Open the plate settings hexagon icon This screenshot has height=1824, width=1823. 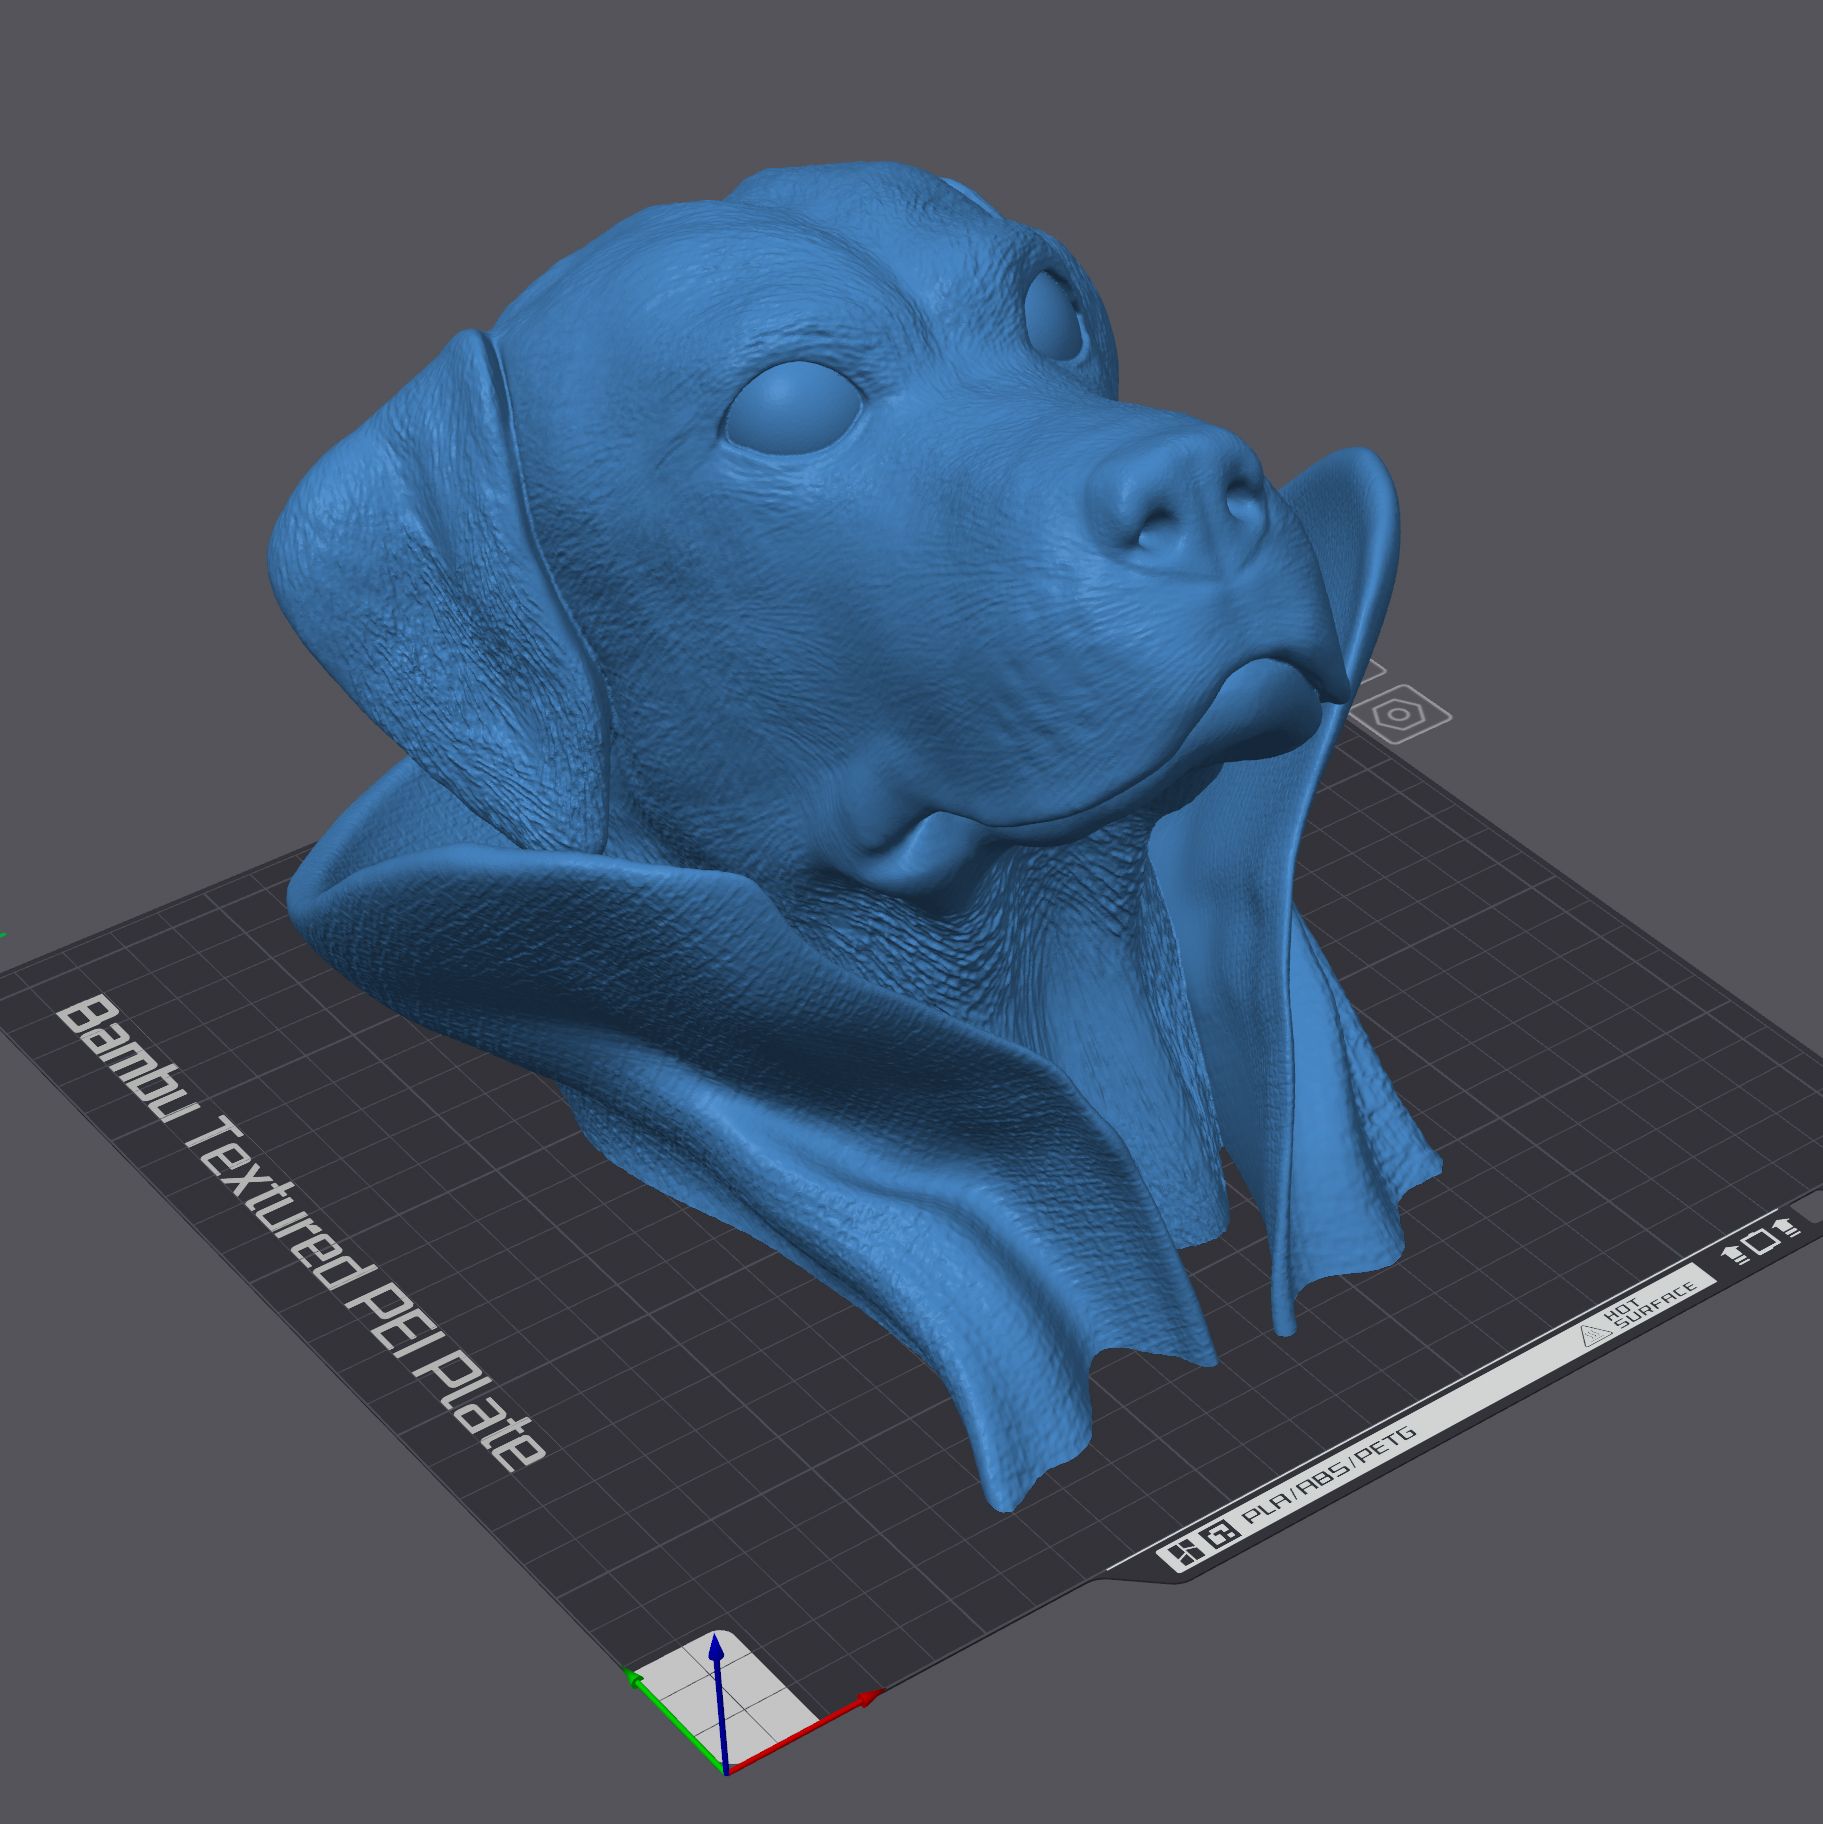(1398, 714)
